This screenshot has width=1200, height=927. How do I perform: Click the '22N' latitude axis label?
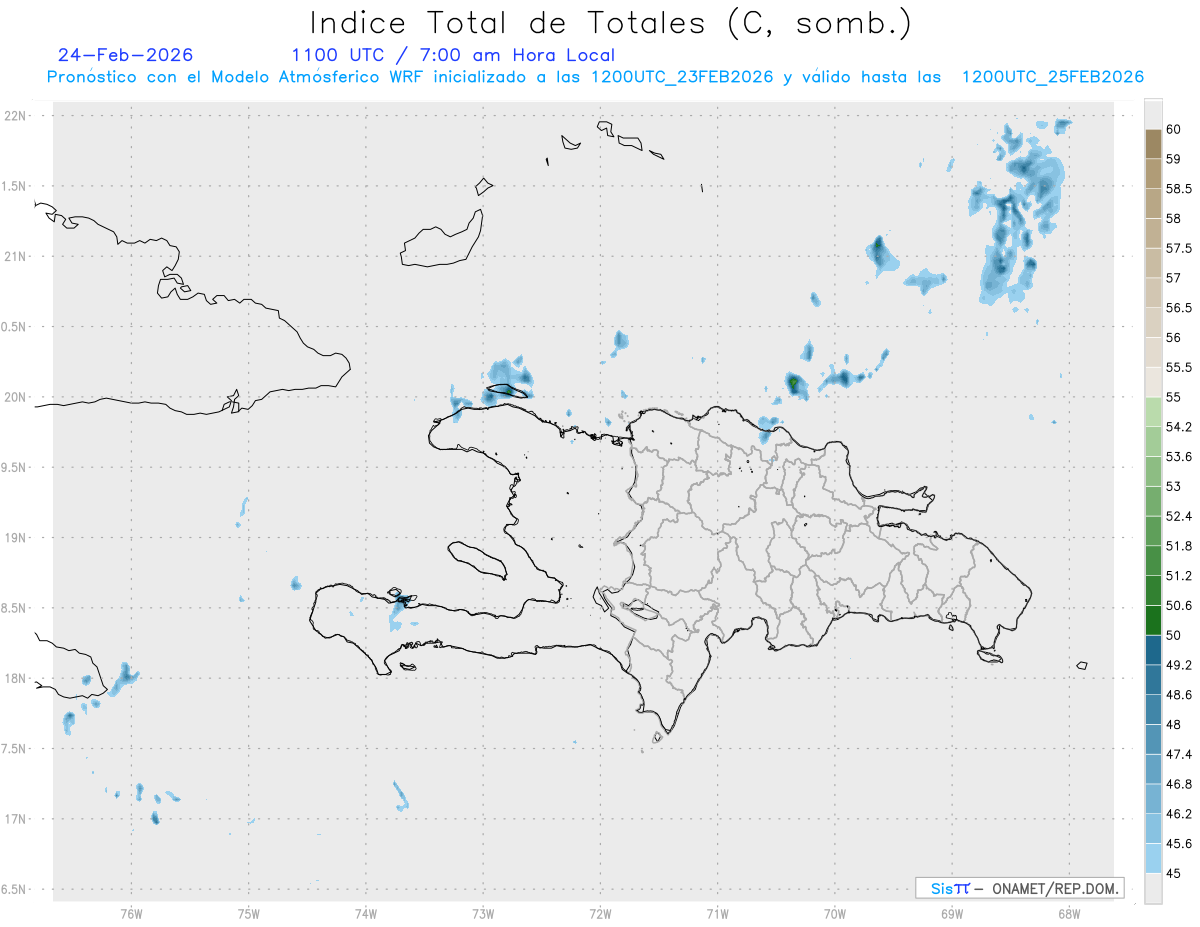coord(17,116)
